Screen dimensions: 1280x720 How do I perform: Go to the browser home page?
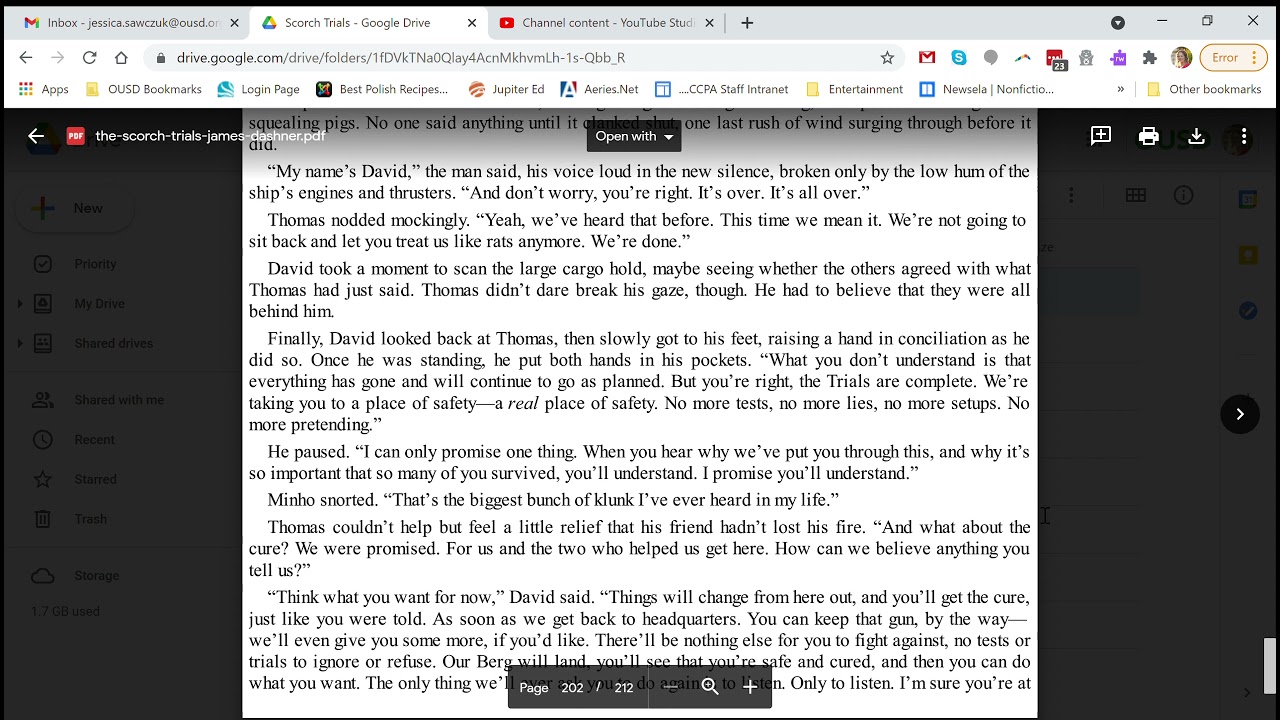[x=121, y=58]
